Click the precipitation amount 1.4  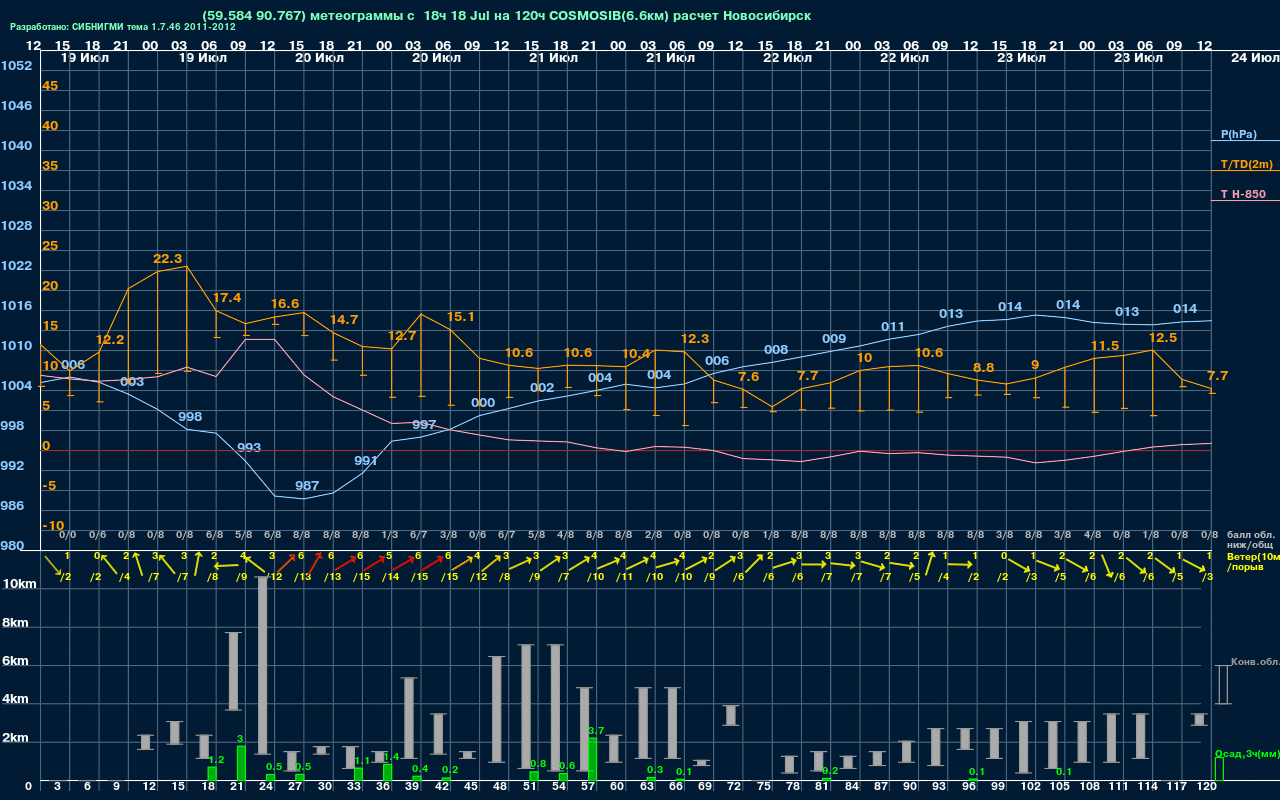pyautogui.click(x=391, y=756)
